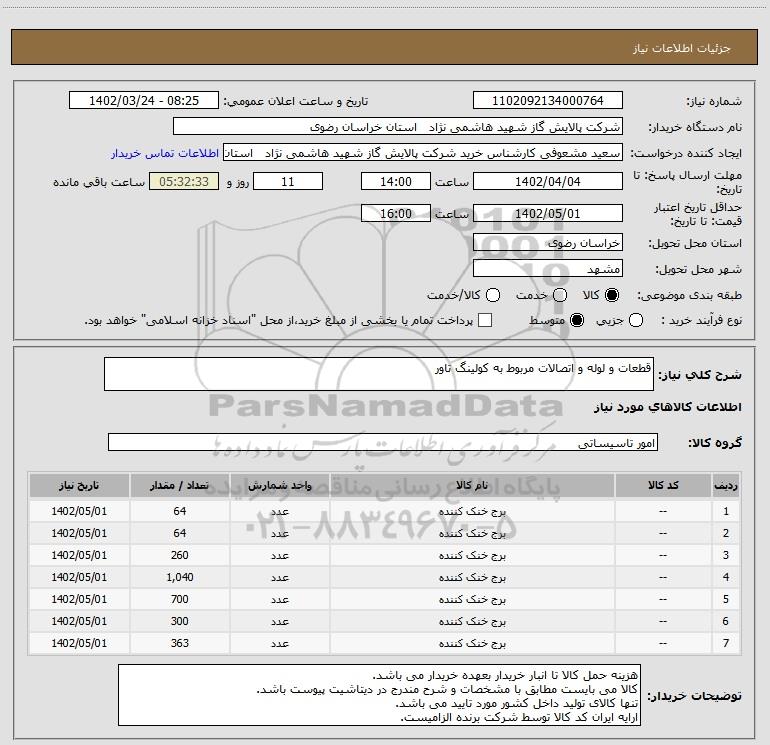Click the general need description text box
Screen dimensions: 770x745
pos(379,374)
